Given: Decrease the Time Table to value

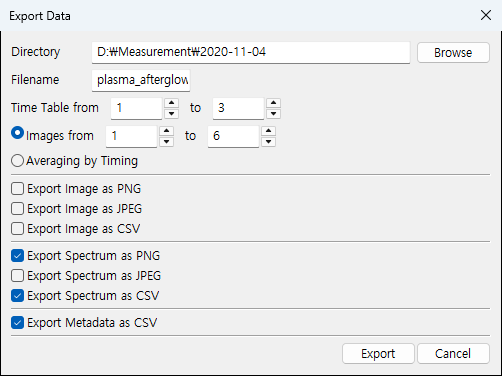Looking at the screenshot, I should [273, 114].
